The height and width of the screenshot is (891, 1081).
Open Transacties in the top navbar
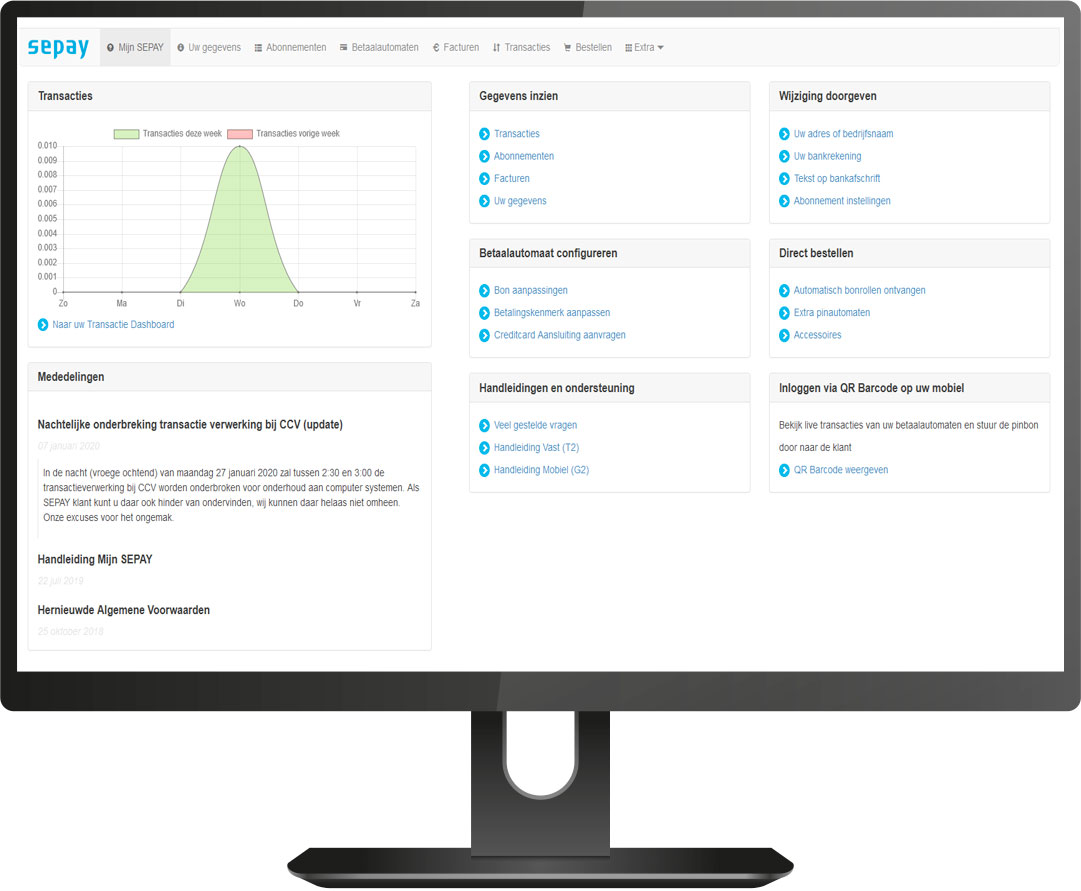coord(521,48)
